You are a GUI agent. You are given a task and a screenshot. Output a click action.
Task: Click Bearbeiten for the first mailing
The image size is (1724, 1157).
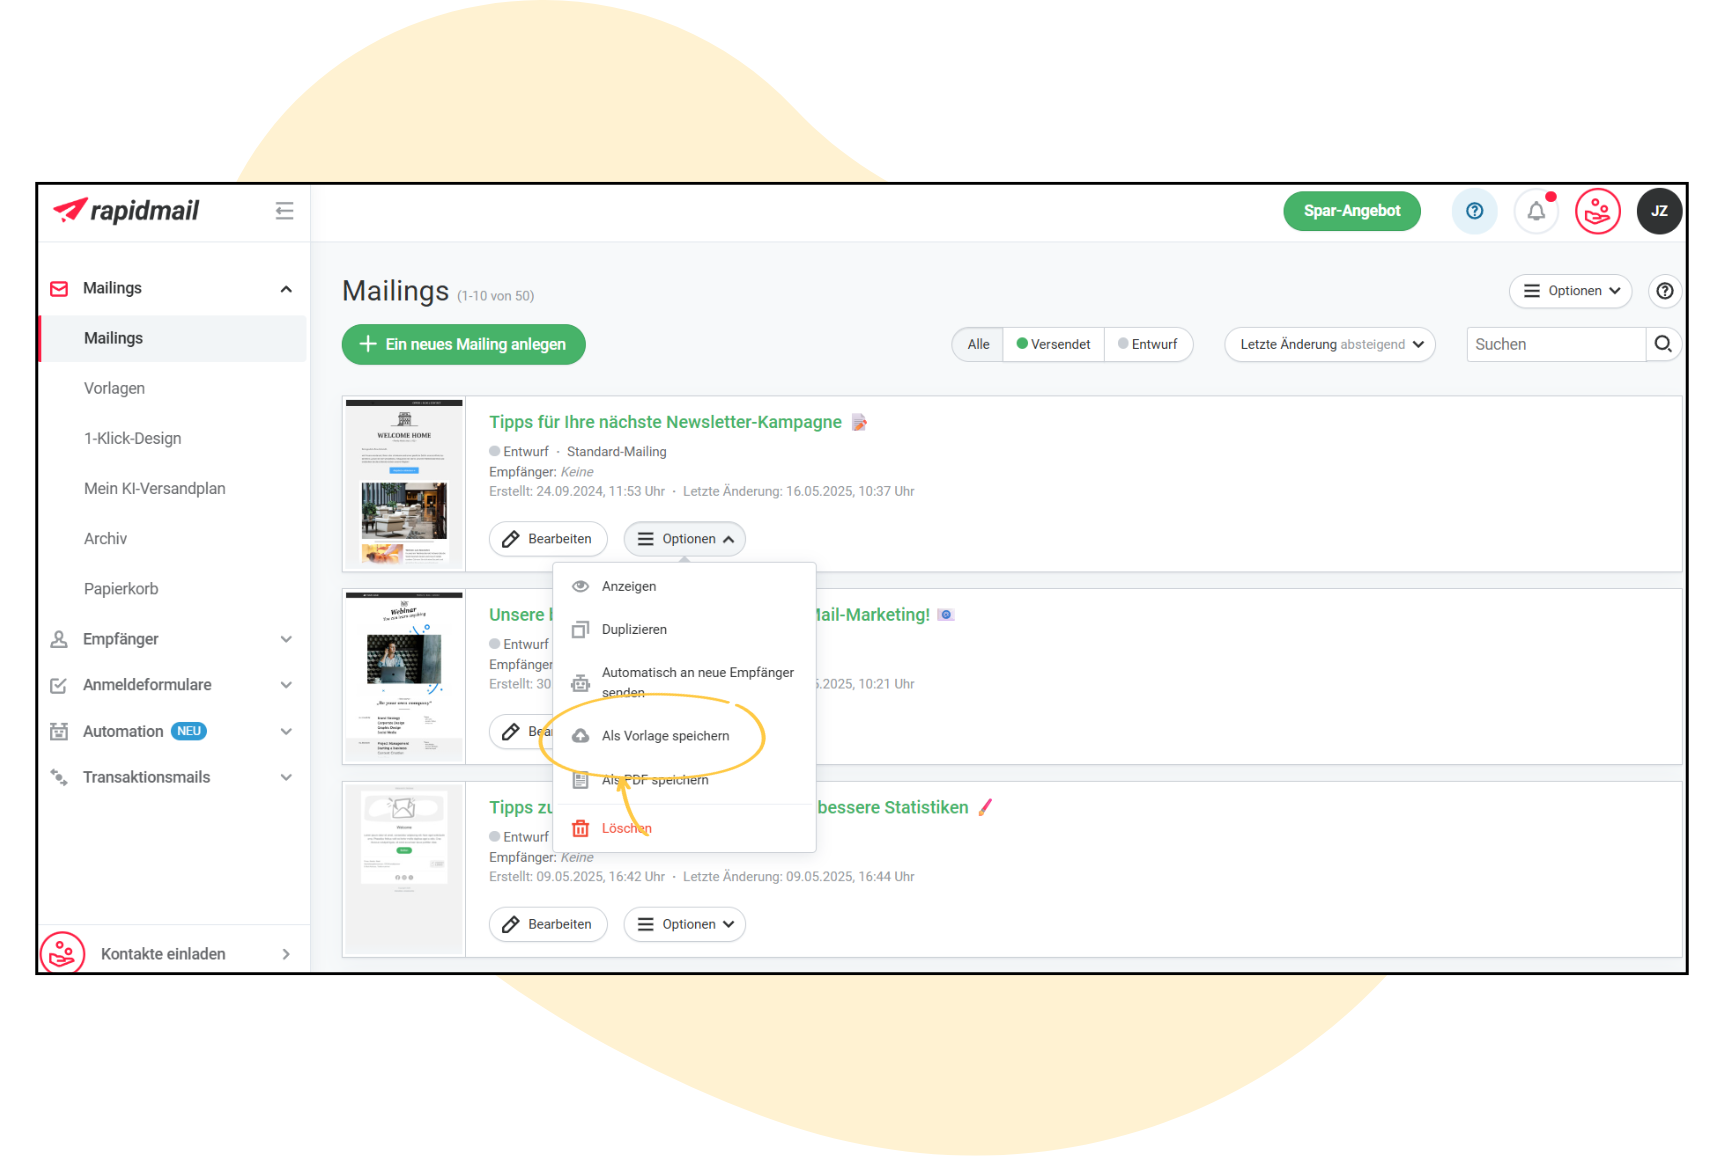pyautogui.click(x=548, y=539)
